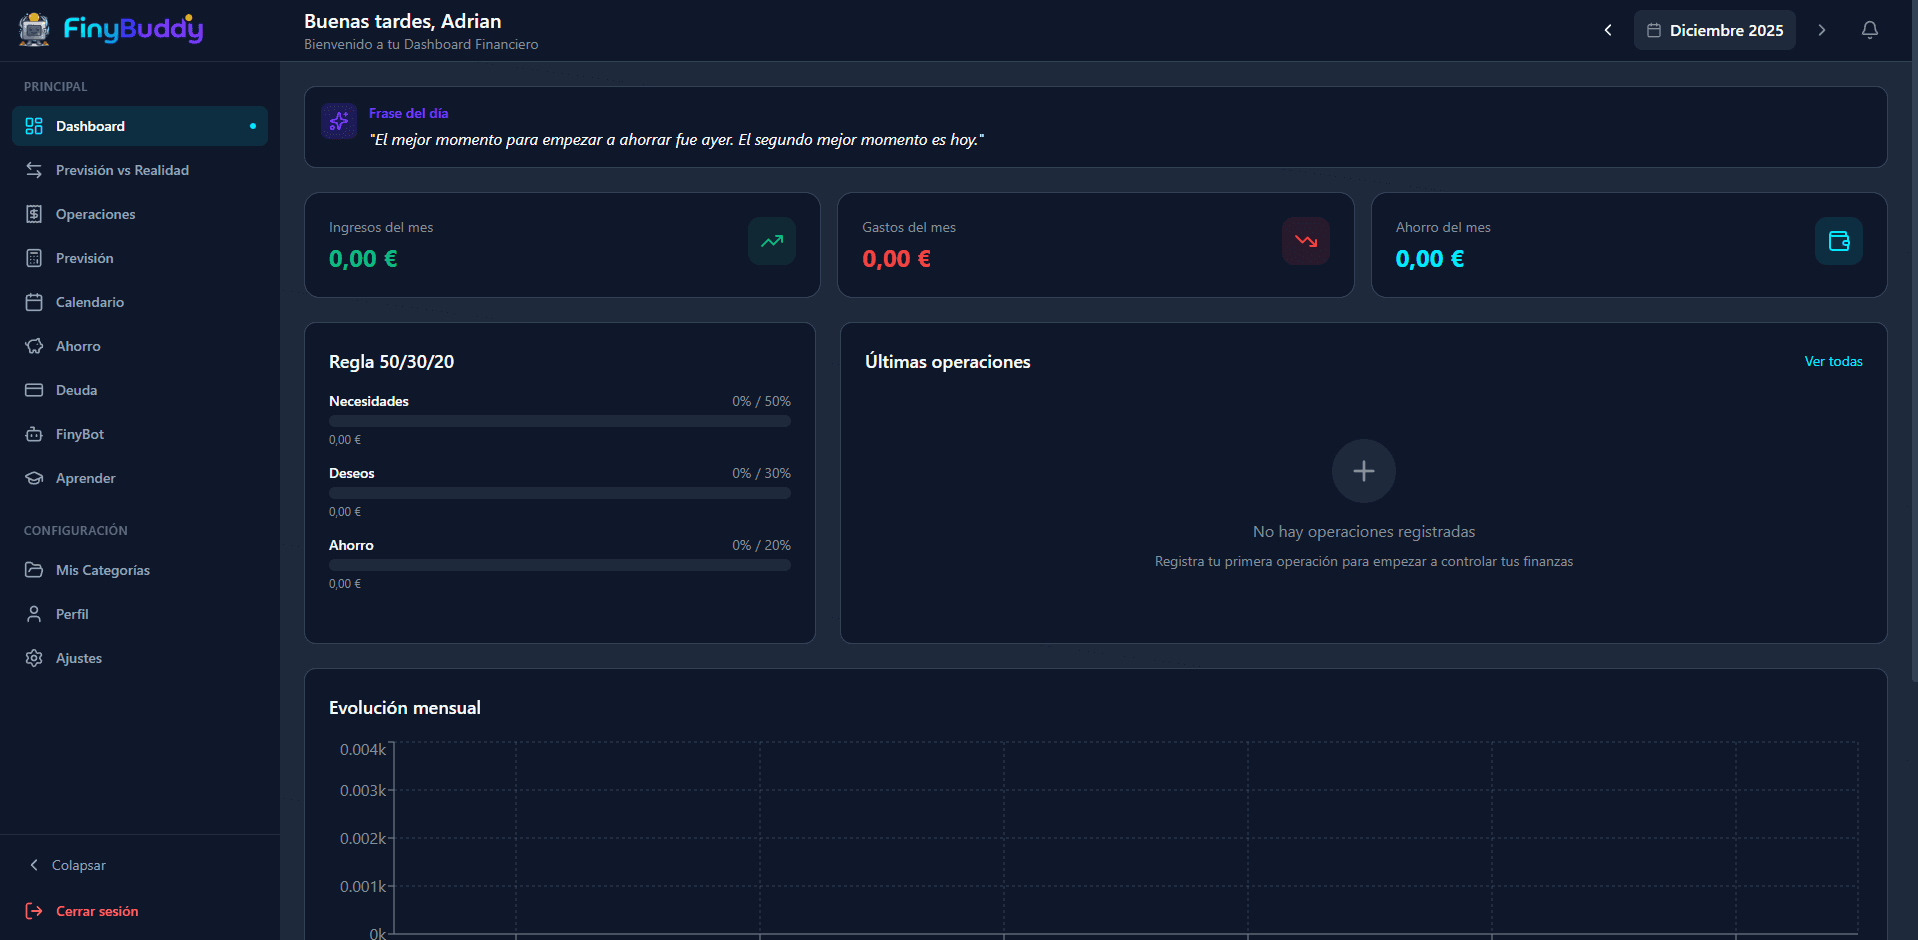Log out using Cerrar sesión
The image size is (1918, 940).
(96, 911)
